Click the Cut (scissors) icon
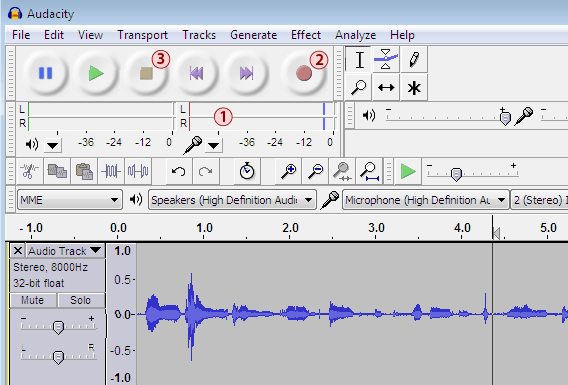The width and height of the screenshot is (568, 385). click(30, 171)
